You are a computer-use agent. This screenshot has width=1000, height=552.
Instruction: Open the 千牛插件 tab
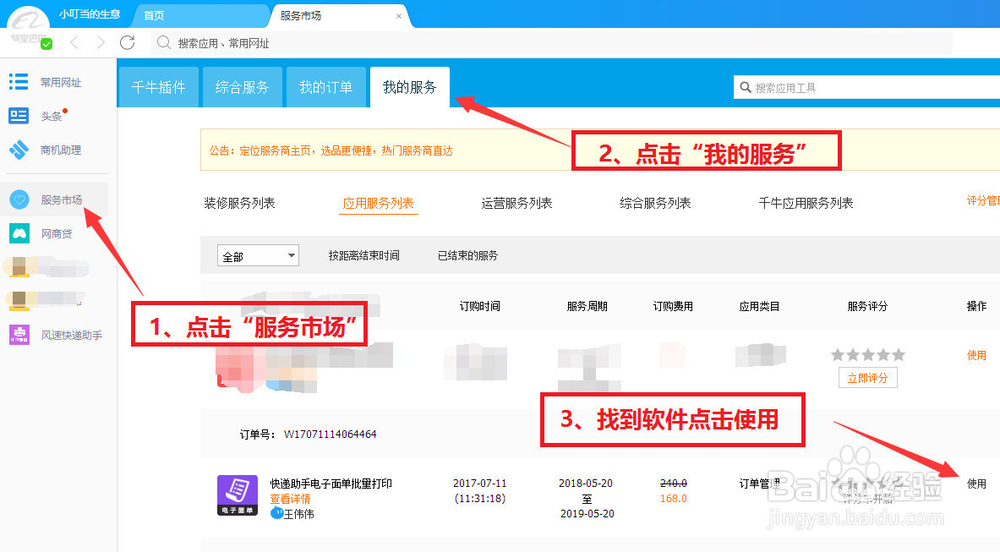point(158,87)
